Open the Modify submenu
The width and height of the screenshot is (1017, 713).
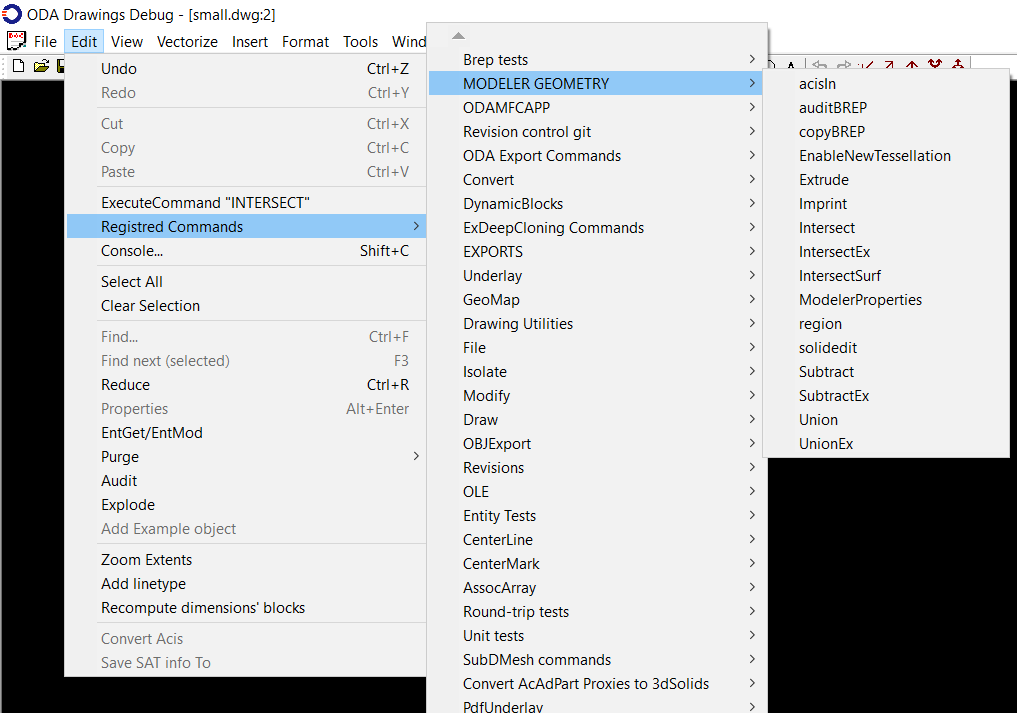[597, 396]
